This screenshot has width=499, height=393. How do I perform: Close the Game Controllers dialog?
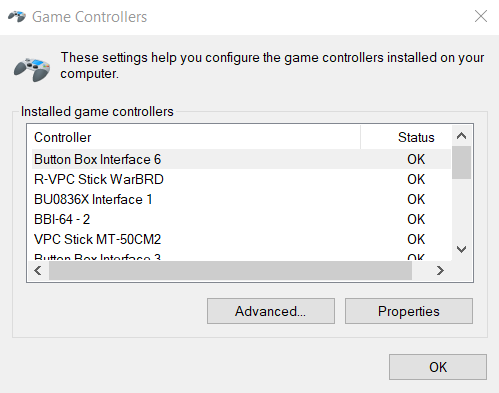[x=481, y=16]
